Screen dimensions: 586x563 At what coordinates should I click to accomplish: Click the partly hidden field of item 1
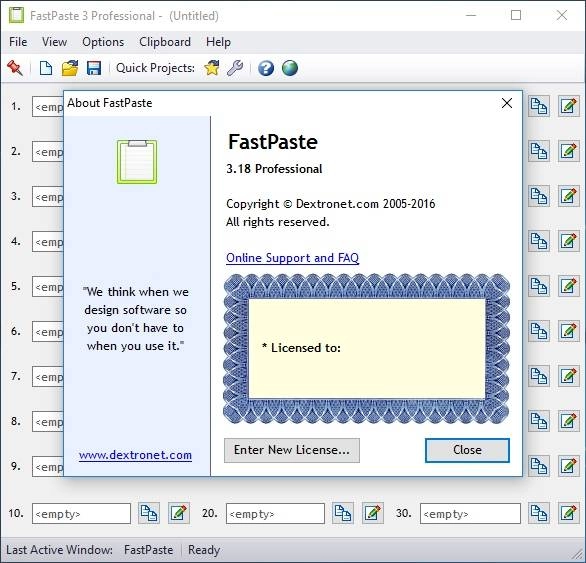[48, 107]
